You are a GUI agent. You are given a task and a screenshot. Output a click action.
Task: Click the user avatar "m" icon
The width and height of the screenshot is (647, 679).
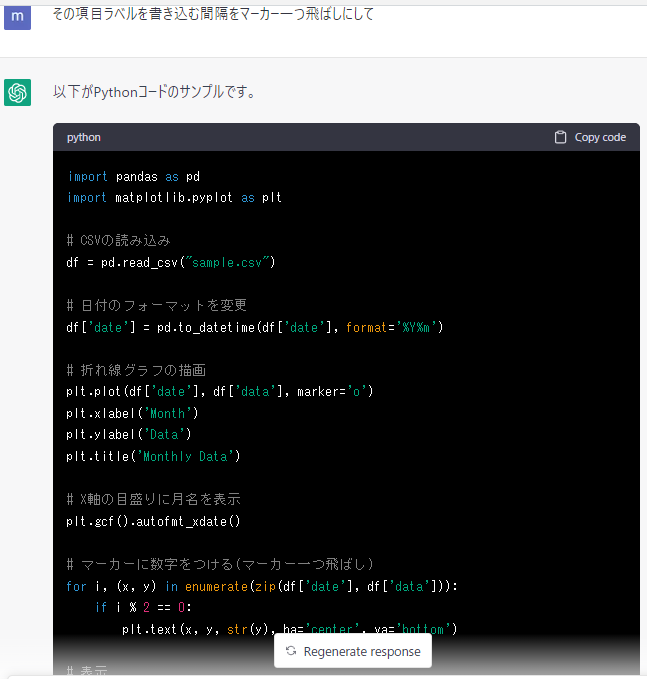pos(17,16)
